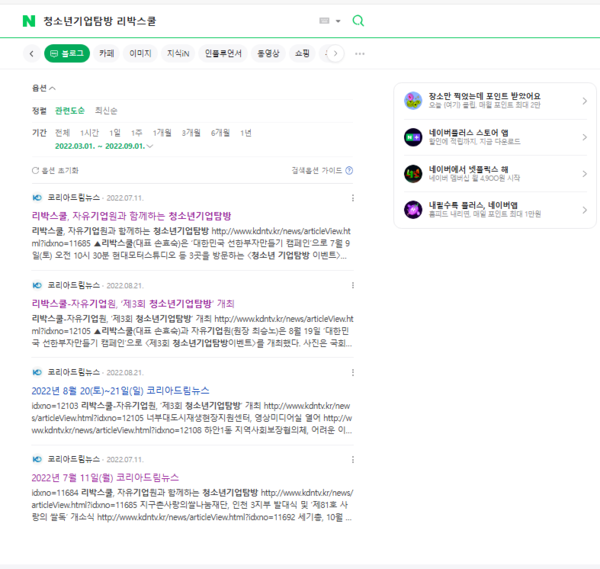Sort results by 최신순
The height and width of the screenshot is (569, 600).
tap(106, 111)
